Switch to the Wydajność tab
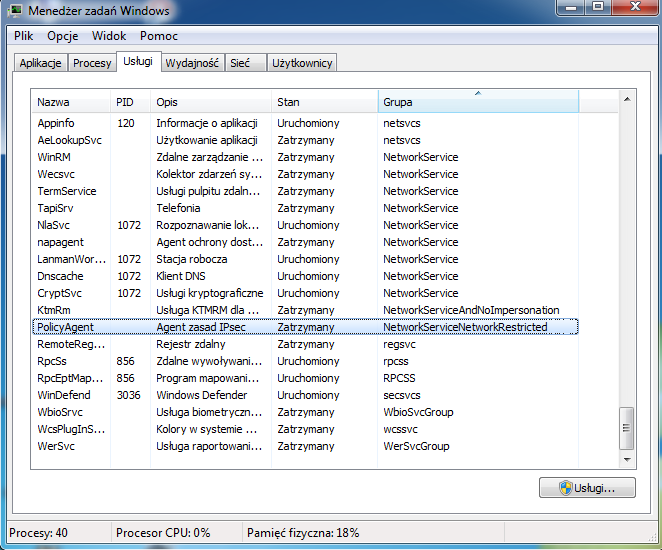 192,63
